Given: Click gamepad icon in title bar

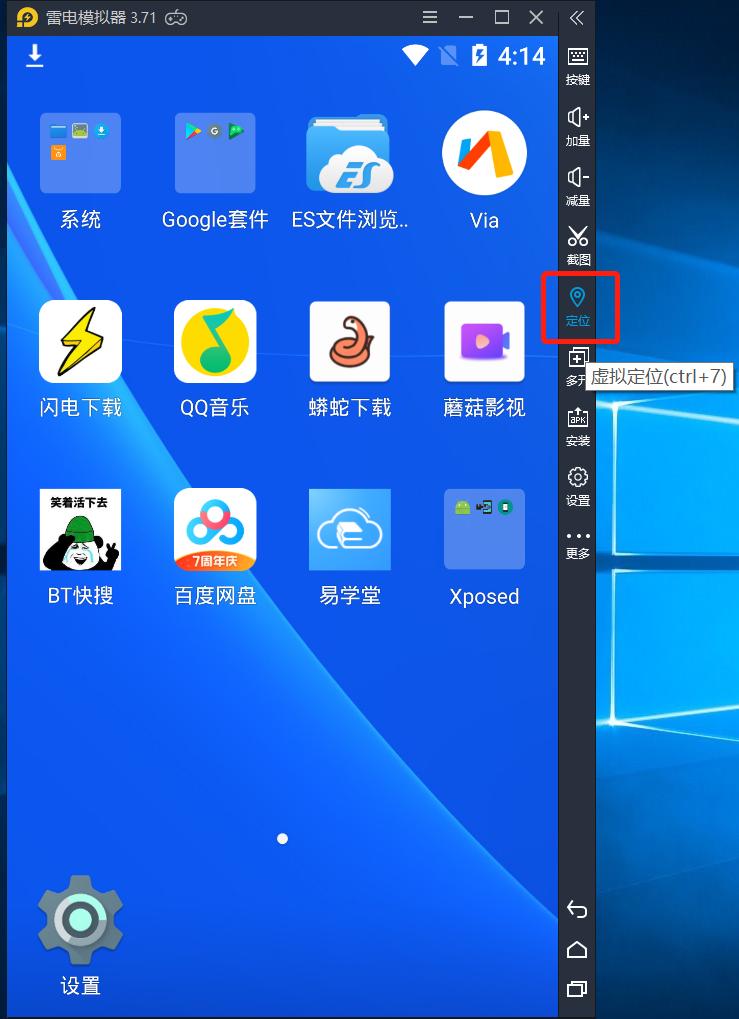Looking at the screenshot, I should (176, 18).
